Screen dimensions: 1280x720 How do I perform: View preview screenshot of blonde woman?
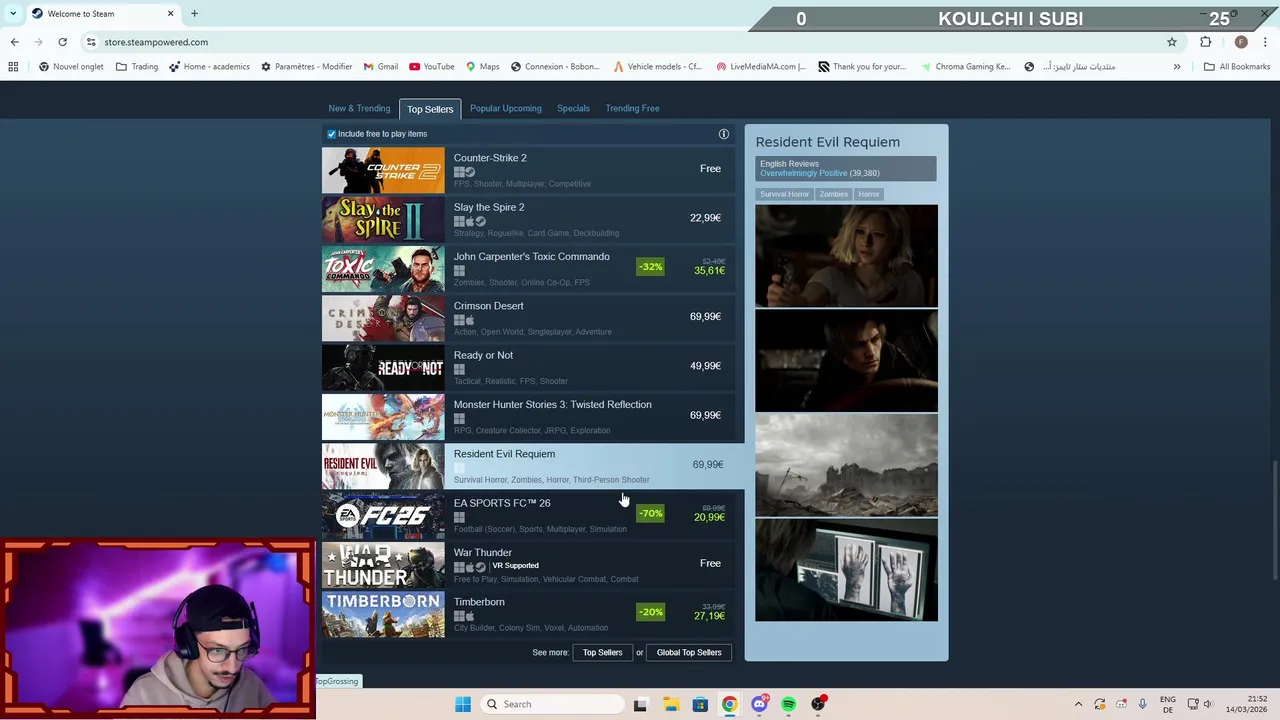[x=846, y=256]
